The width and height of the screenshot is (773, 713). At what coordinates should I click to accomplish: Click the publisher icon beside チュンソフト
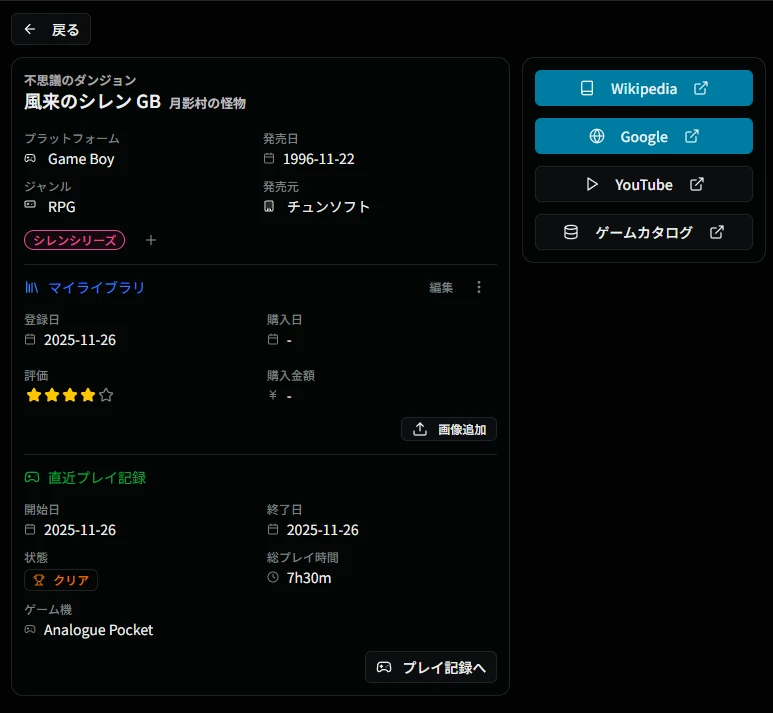point(269,206)
